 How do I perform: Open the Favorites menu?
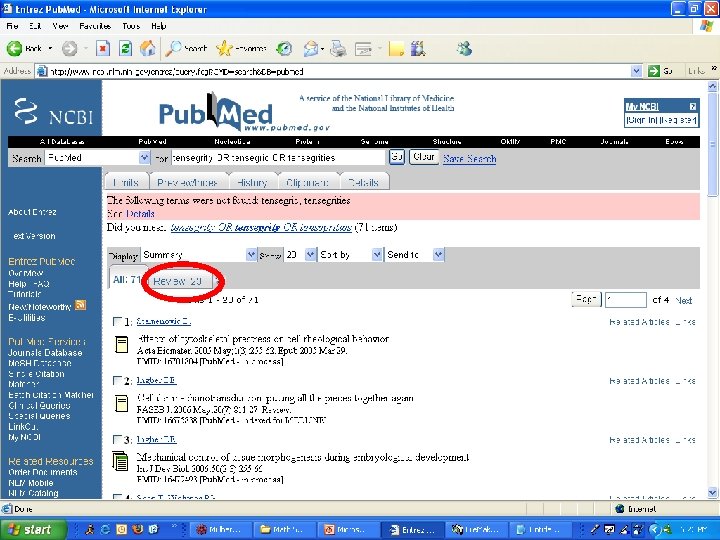point(95,26)
